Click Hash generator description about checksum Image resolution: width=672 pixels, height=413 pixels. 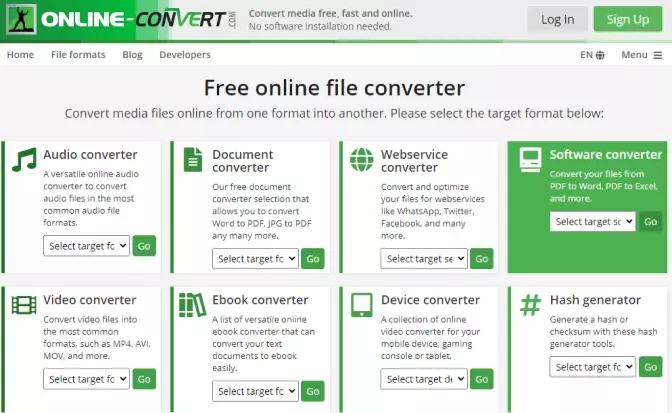603,332
